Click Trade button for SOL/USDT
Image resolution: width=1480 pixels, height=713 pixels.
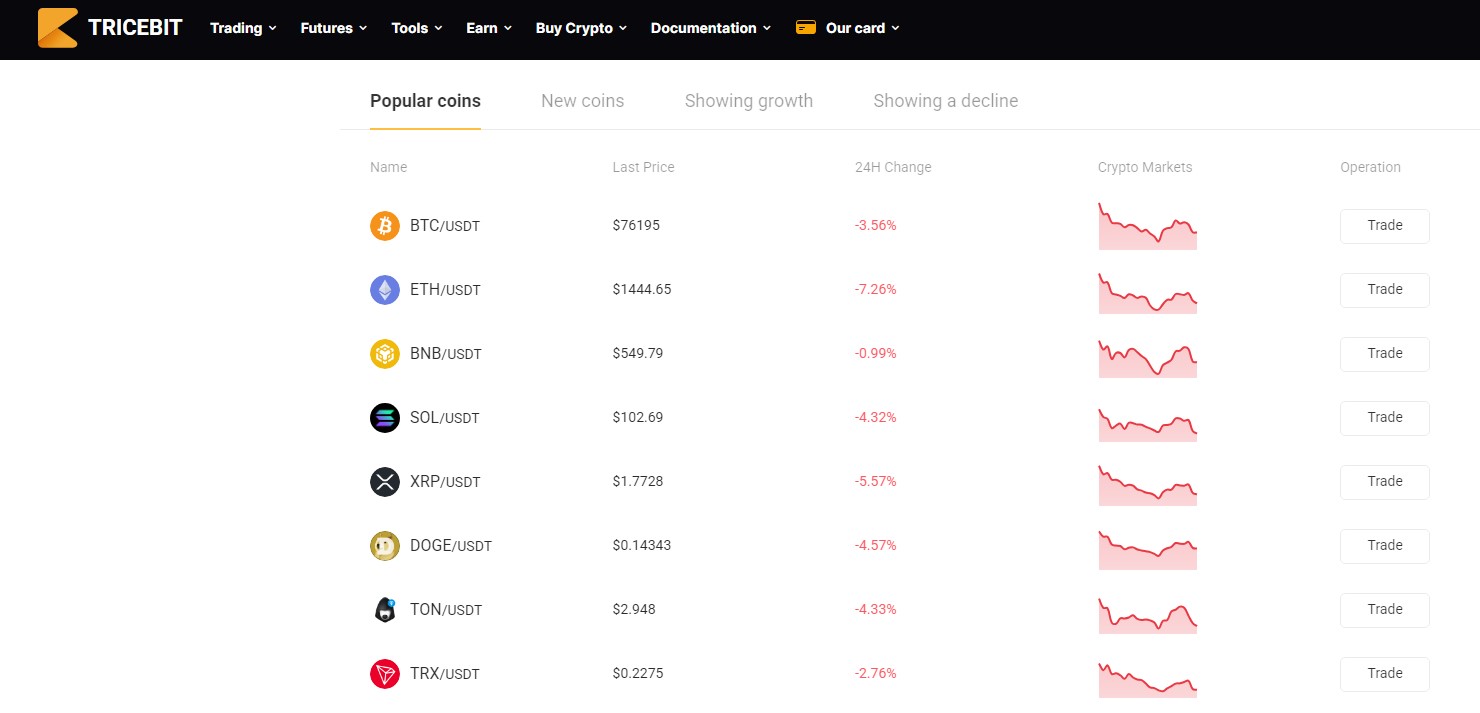tap(1385, 418)
